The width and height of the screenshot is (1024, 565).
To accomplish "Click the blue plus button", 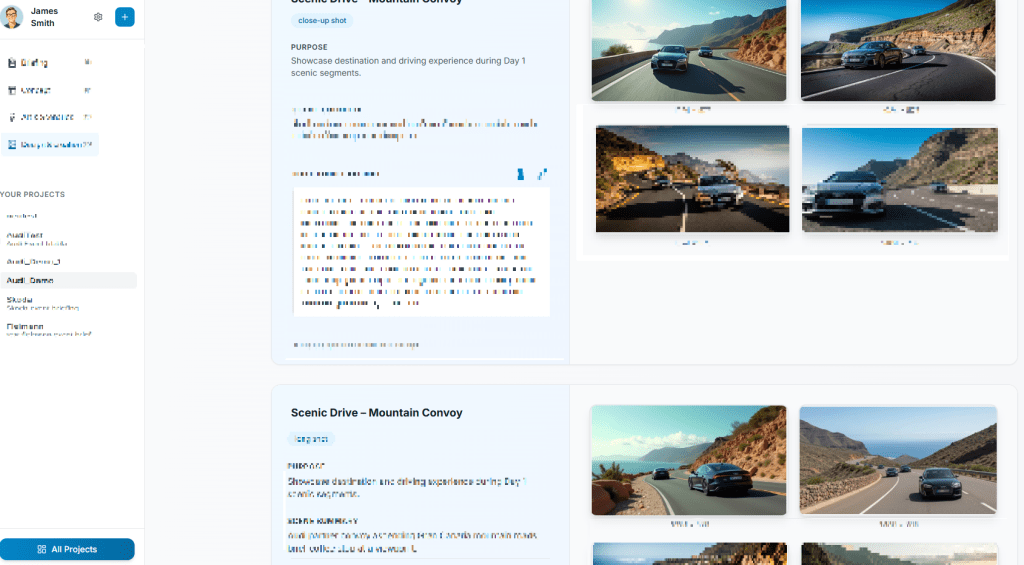I will 125,17.
